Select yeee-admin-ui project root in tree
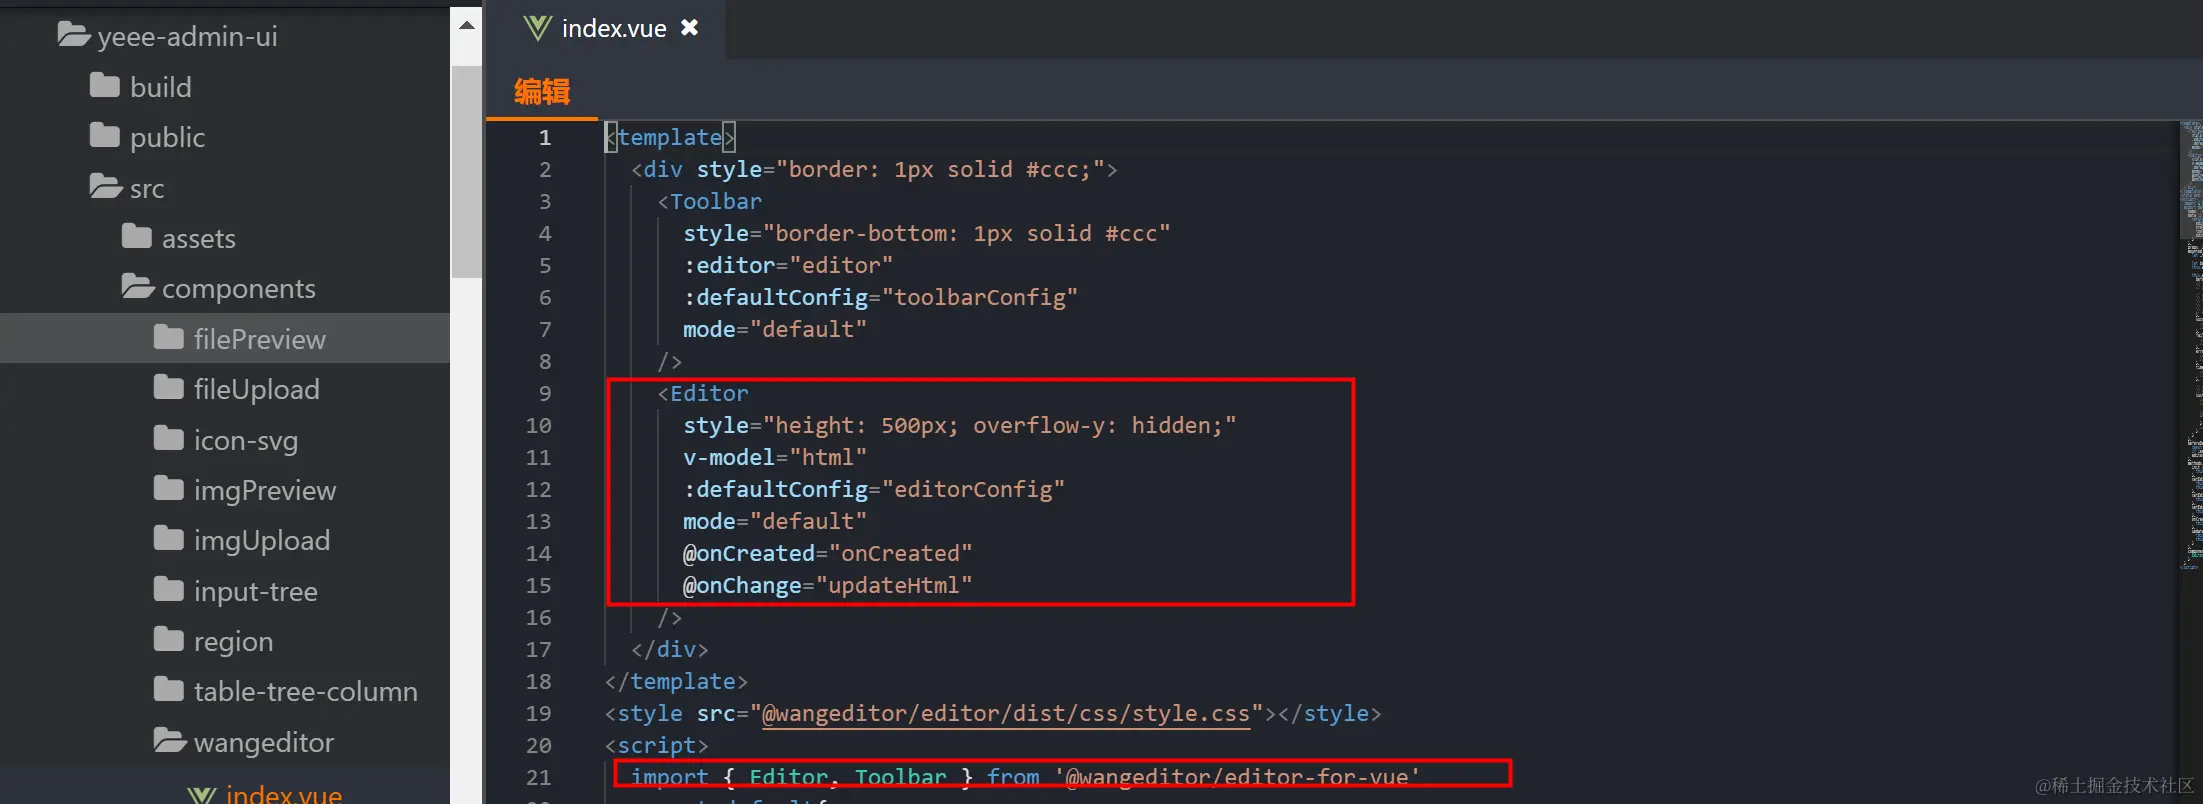The width and height of the screenshot is (2203, 804). pos(187,37)
